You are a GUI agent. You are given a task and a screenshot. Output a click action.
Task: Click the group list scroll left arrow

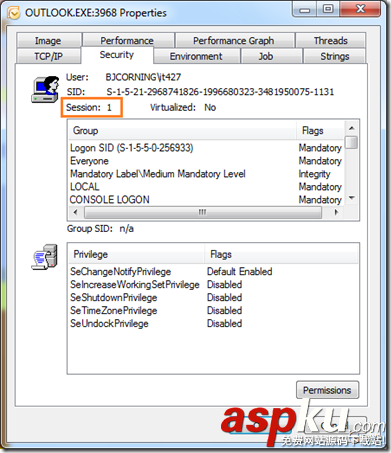pyautogui.click(x=75, y=212)
